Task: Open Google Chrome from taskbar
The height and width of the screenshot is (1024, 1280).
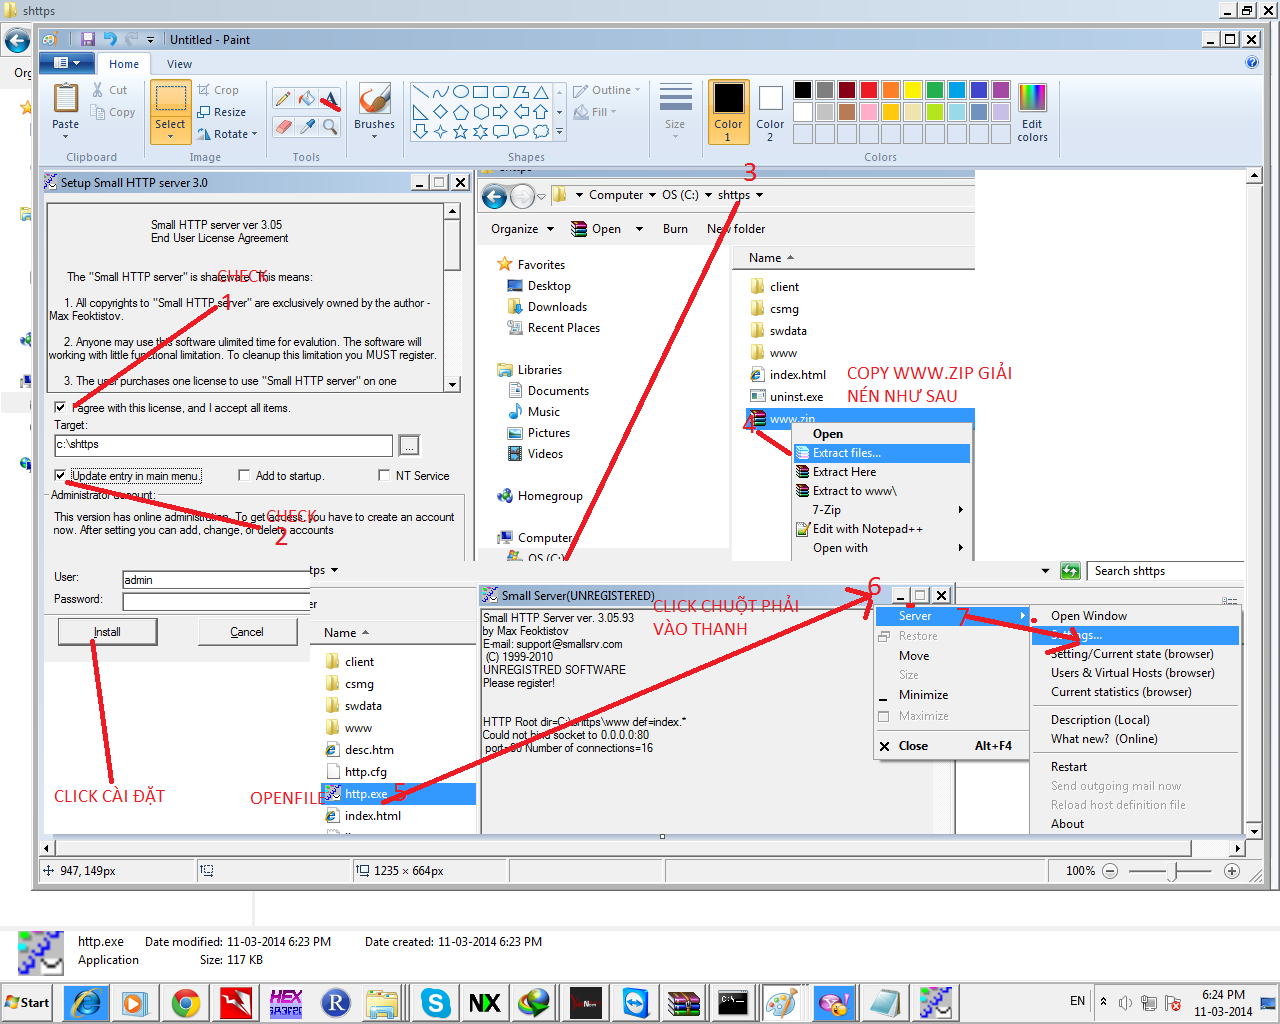Action: click(185, 1003)
